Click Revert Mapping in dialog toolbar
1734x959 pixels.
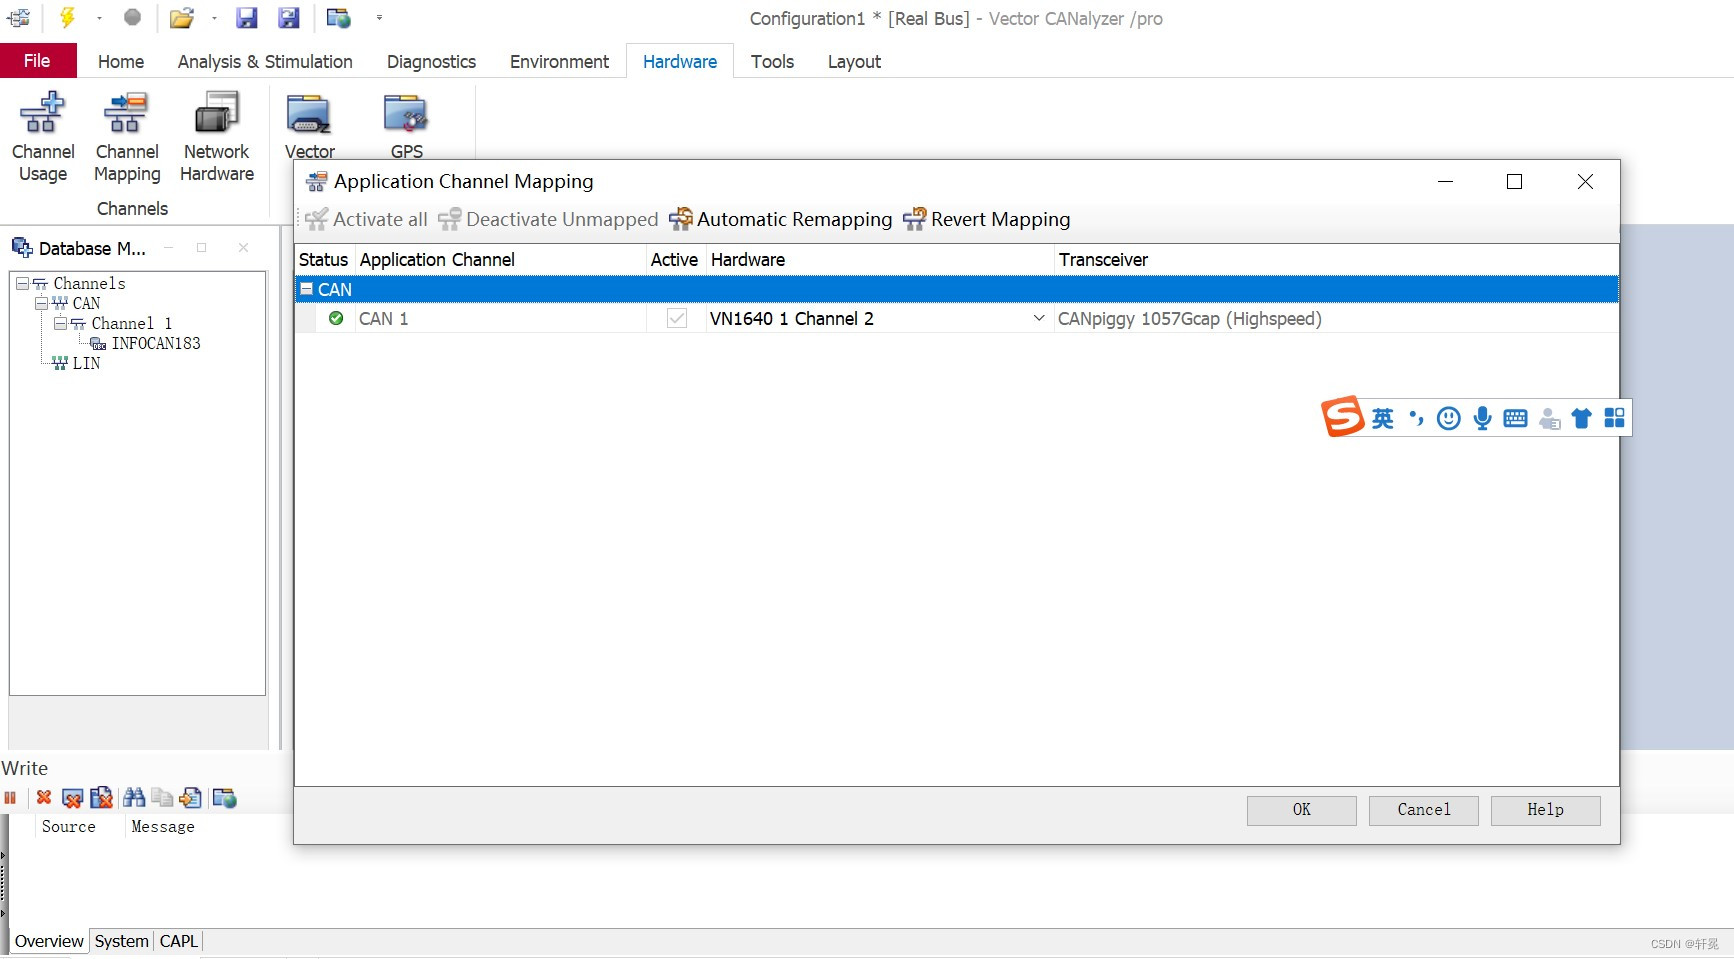[987, 219]
